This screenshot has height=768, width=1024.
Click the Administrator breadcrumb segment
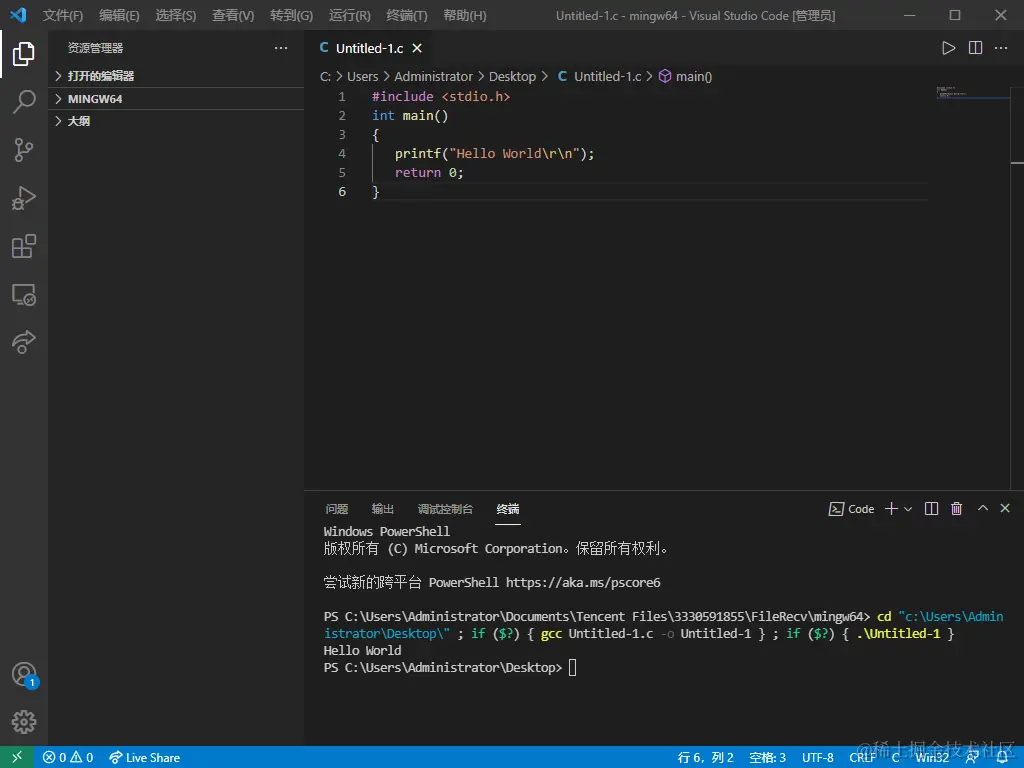pos(433,76)
